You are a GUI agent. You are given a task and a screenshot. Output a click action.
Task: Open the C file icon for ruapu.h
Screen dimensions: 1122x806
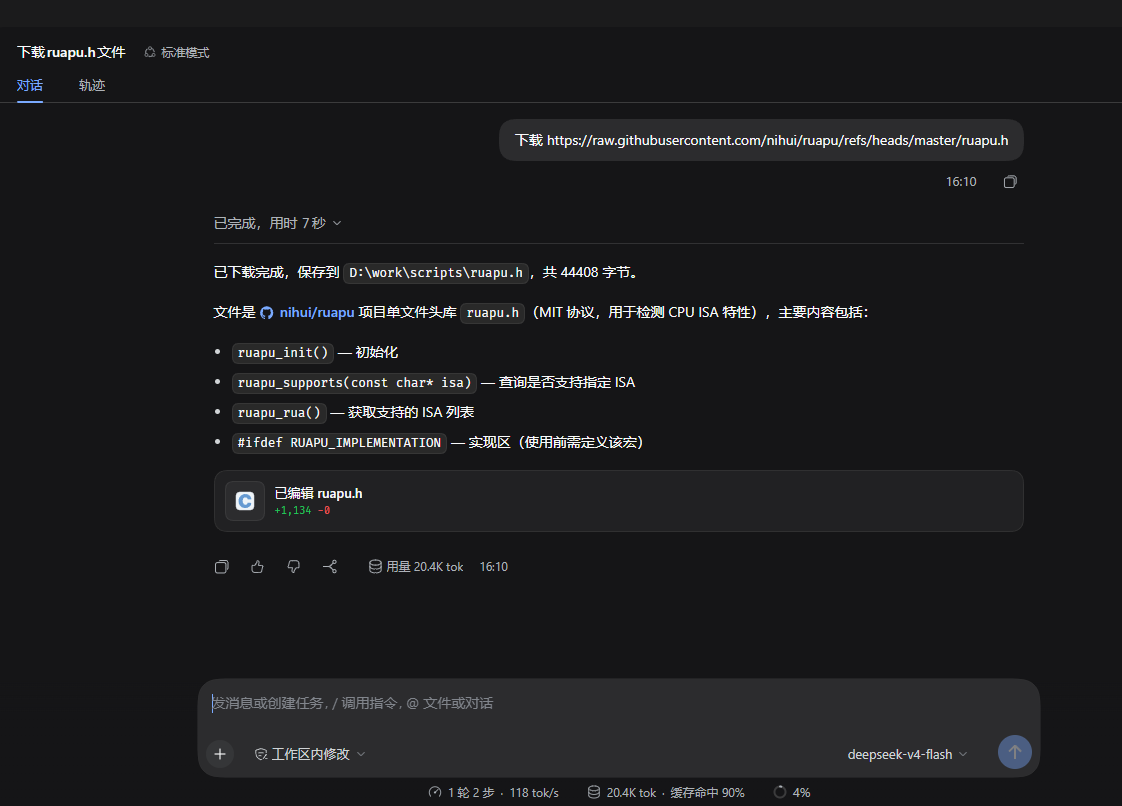[x=245, y=501]
